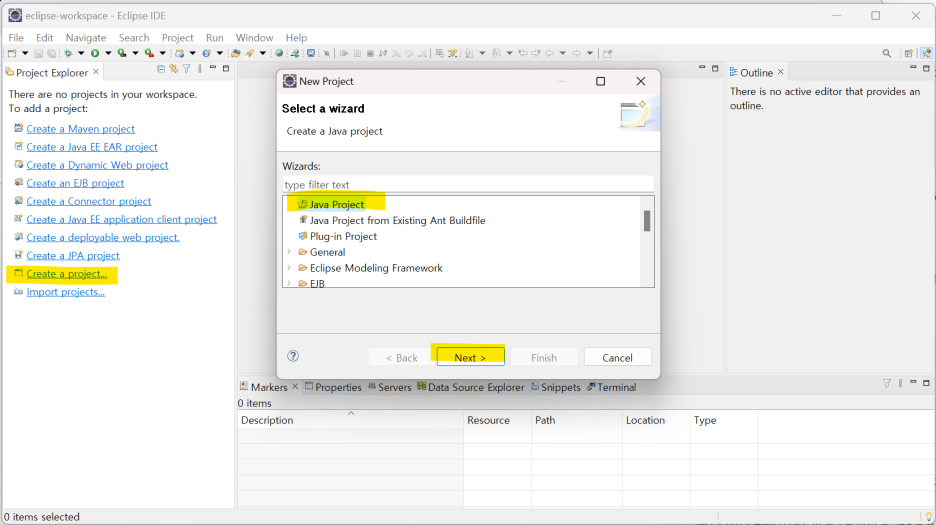Click the monitor-shaped toolbar icon
936x525 pixels.
[311, 53]
